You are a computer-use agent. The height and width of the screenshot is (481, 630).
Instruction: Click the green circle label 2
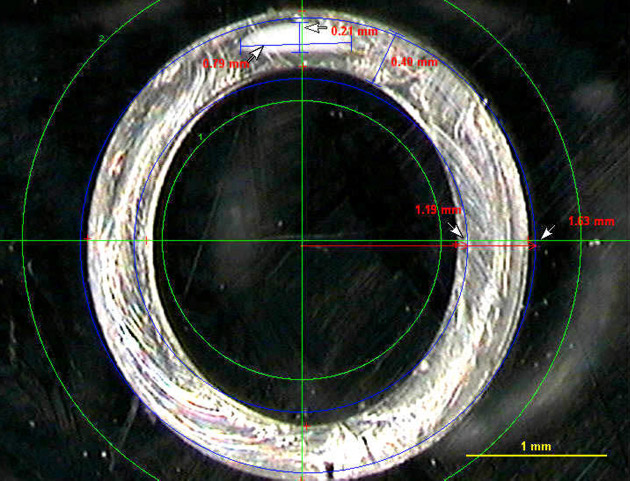[x=102, y=39]
